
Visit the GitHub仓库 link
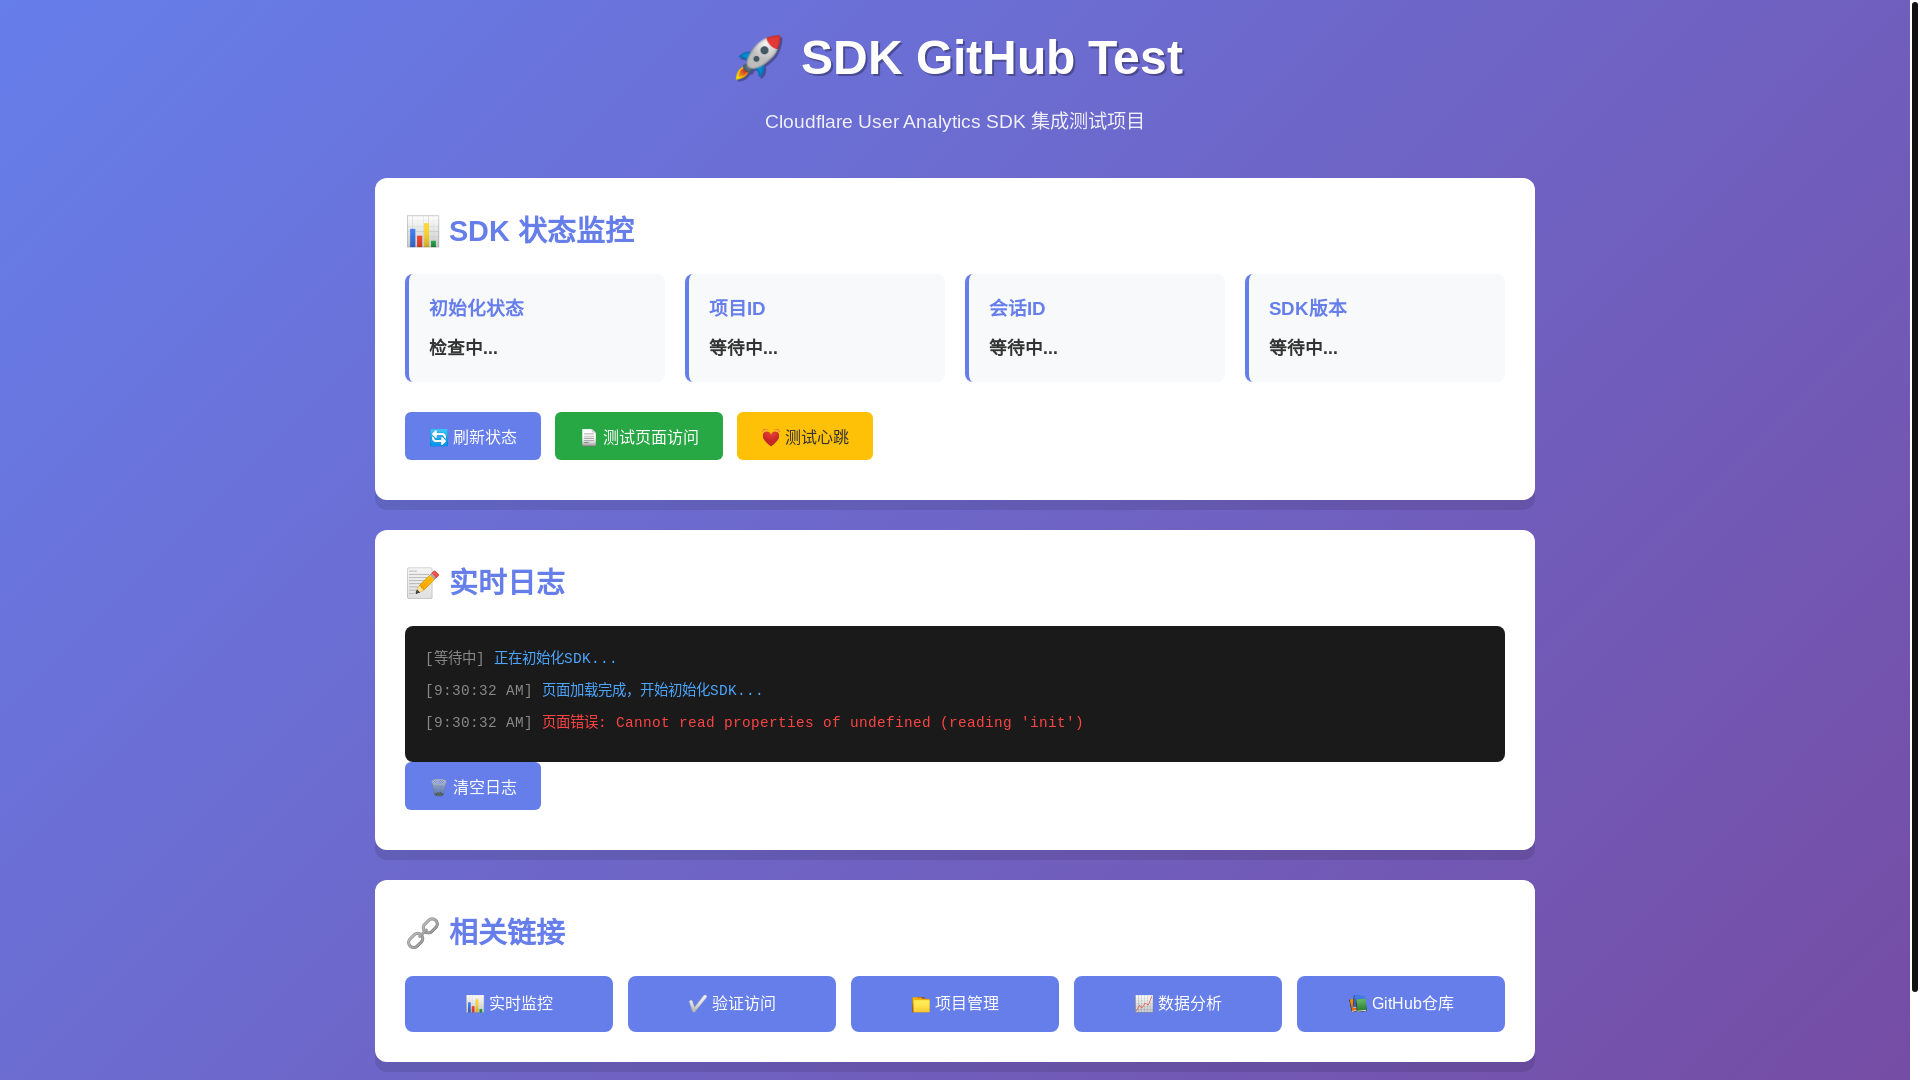(x=1401, y=1004)
